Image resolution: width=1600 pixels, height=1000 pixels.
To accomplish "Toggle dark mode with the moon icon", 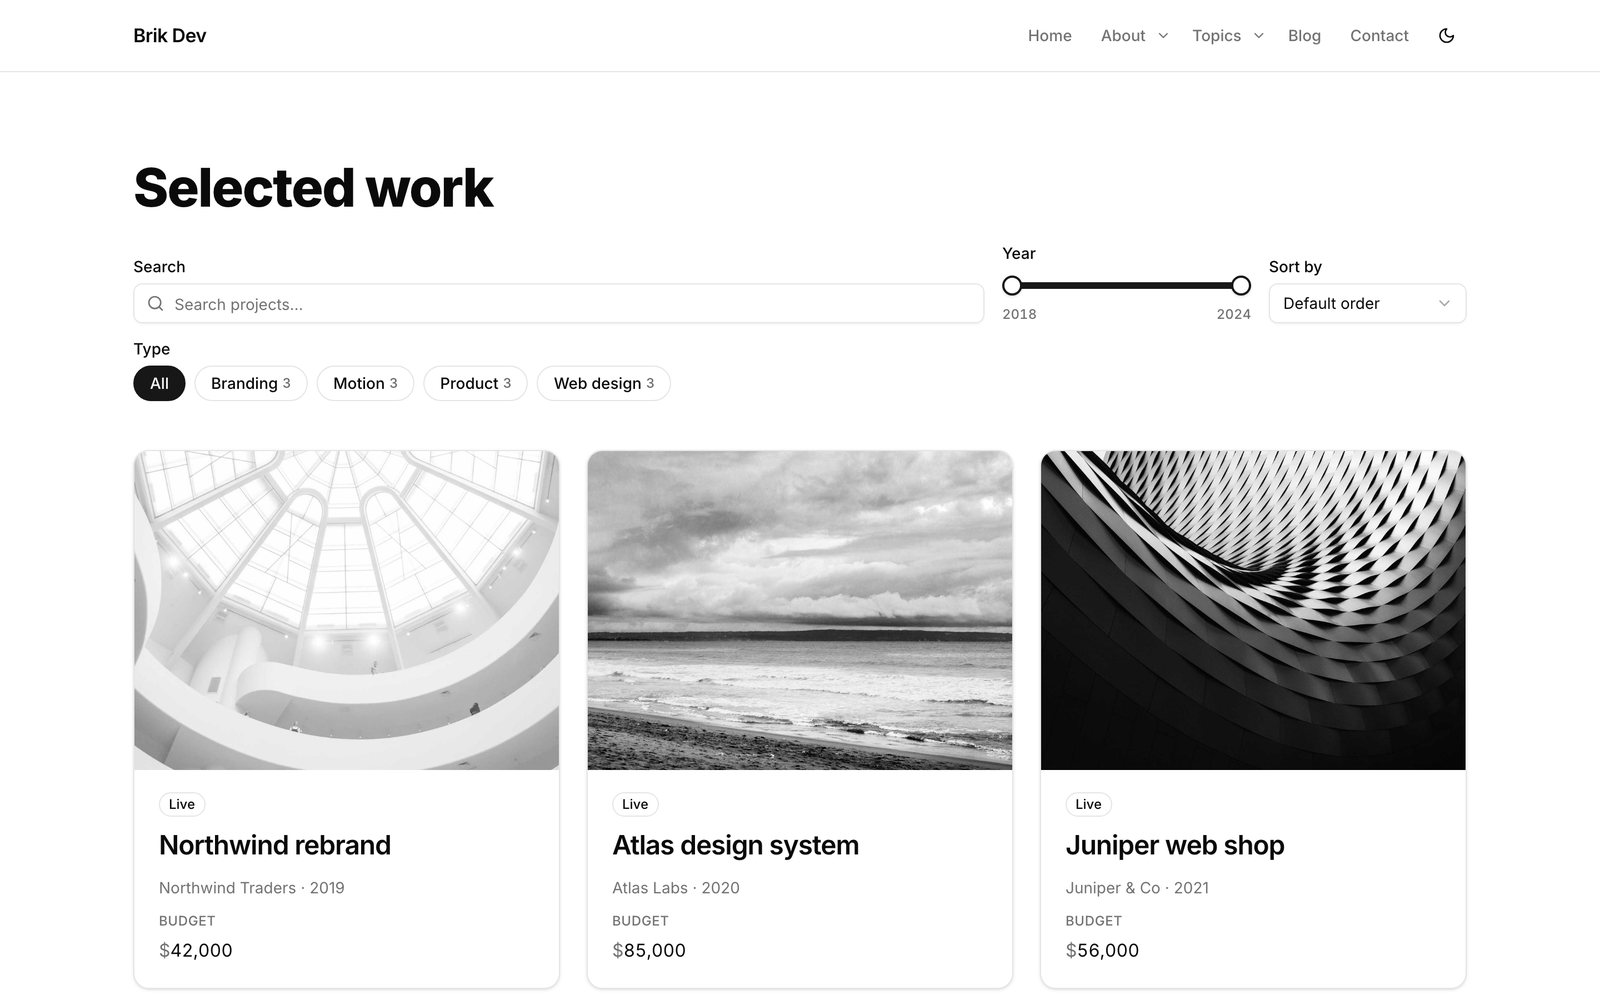I will [x=1446, y=36].
